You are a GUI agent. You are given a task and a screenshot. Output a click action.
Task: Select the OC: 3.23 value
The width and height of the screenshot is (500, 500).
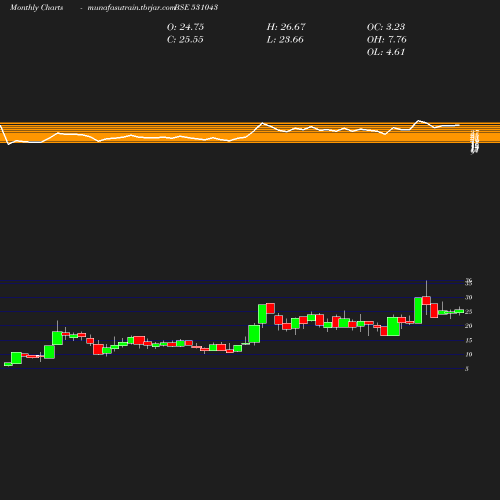[x=386, y=27]
